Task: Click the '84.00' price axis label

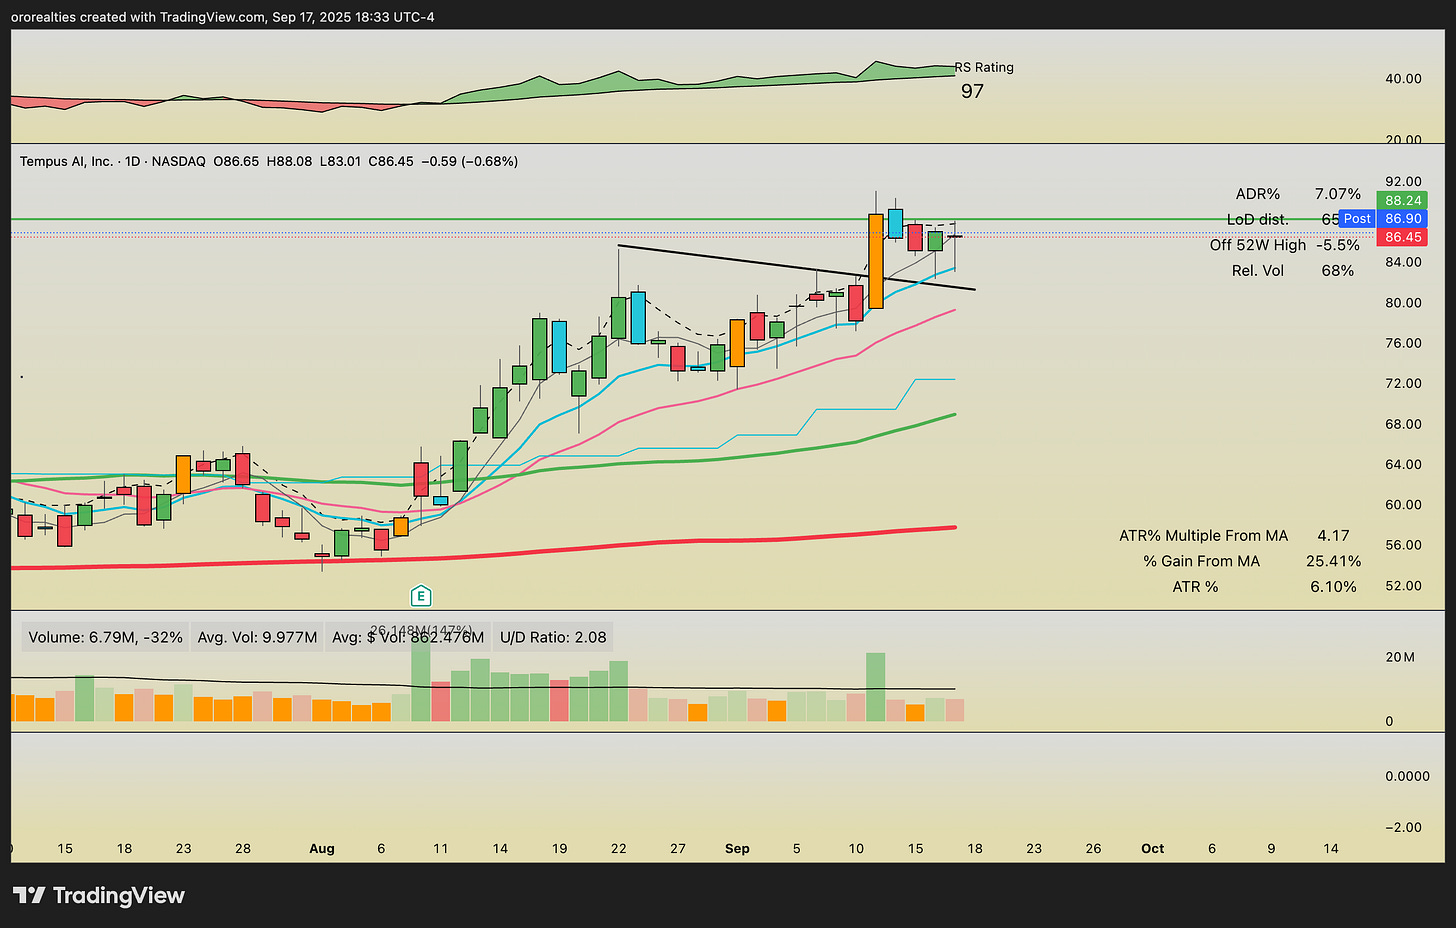Action: [1403, 262]
